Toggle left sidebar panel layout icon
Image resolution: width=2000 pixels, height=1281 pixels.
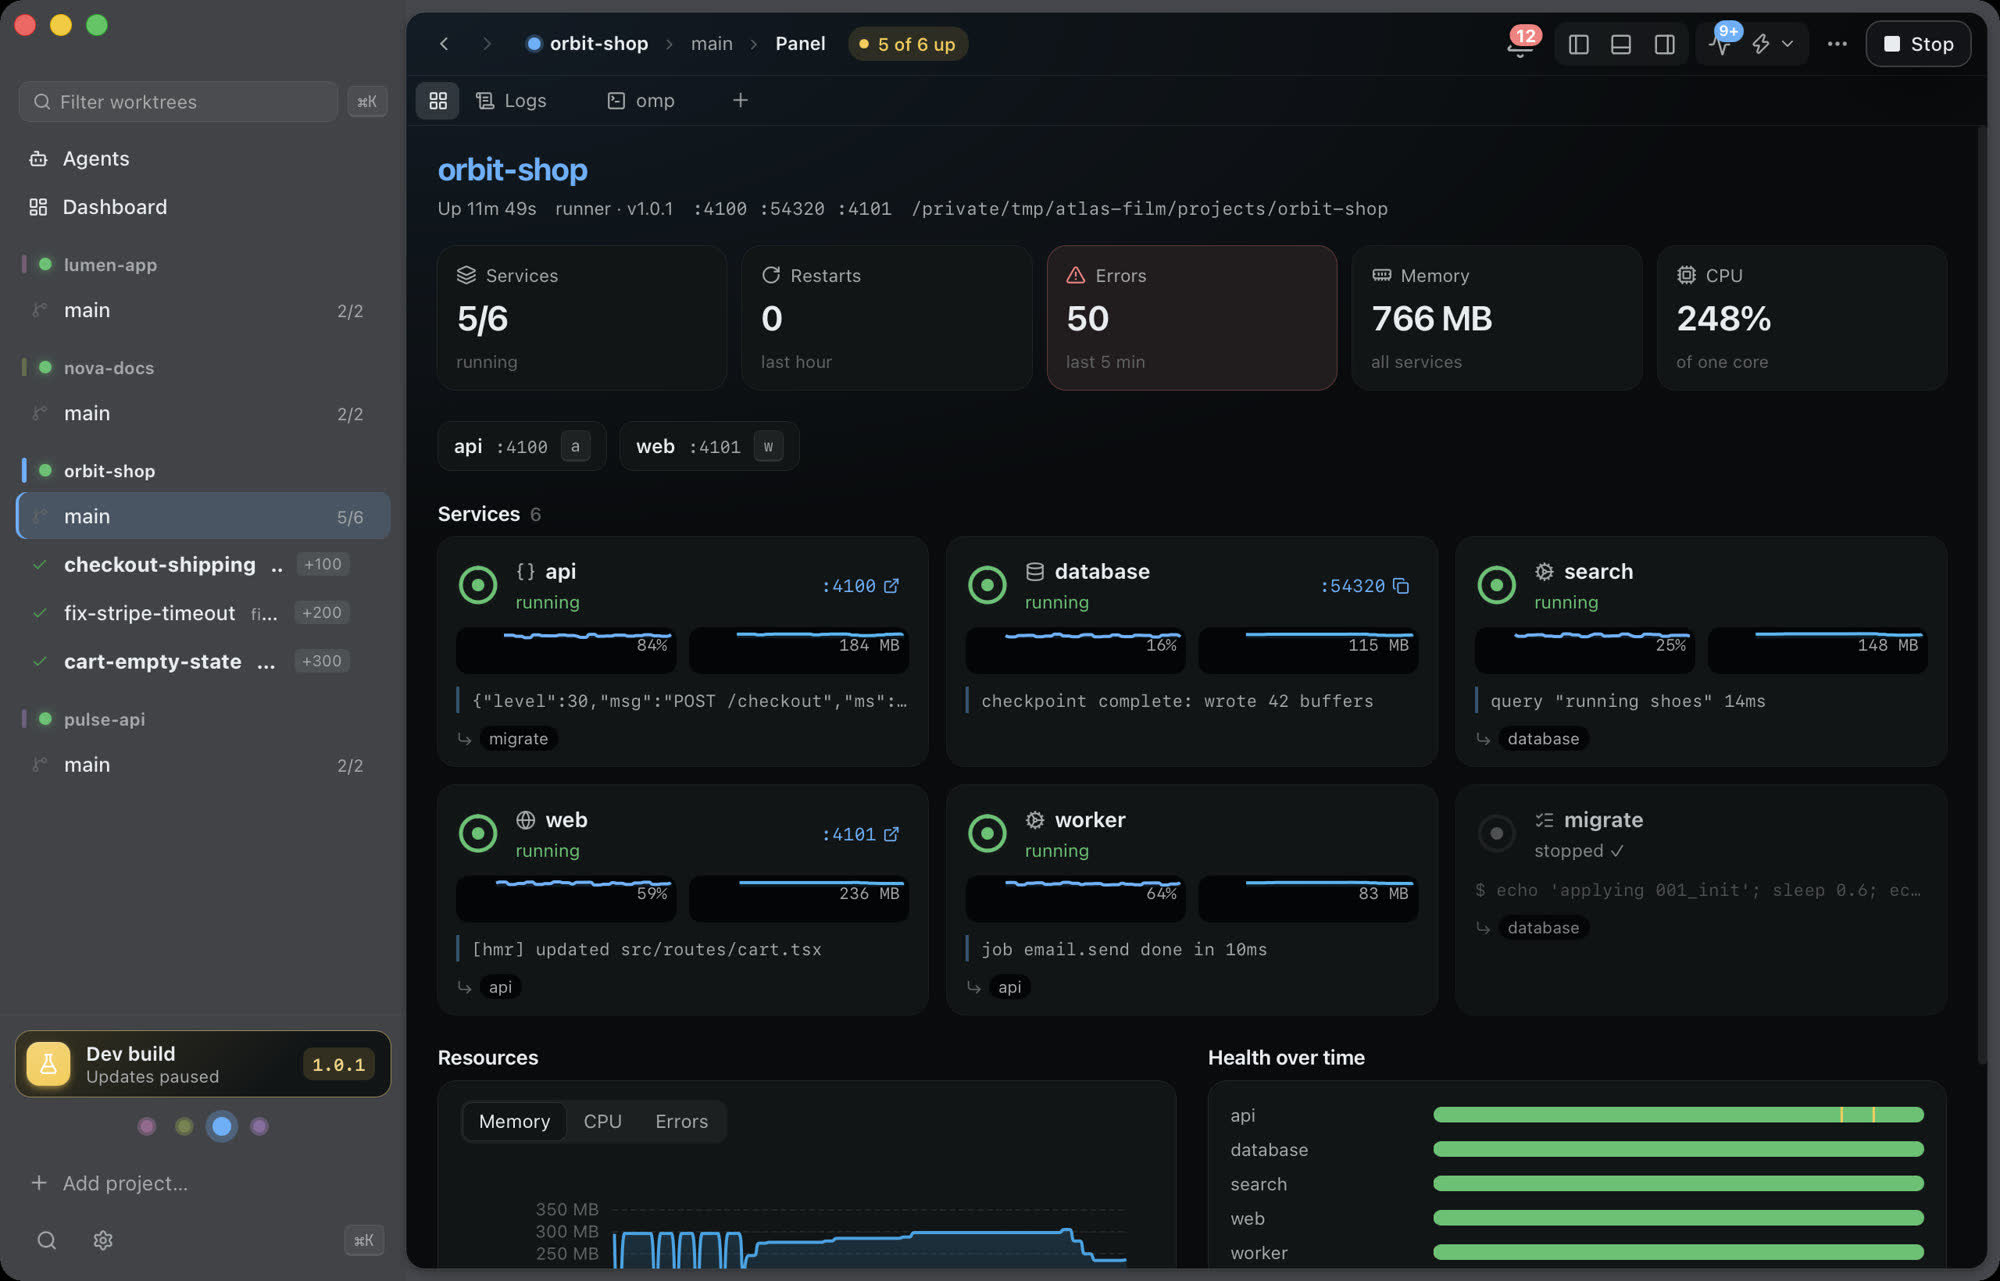(x=1578, y=44)
